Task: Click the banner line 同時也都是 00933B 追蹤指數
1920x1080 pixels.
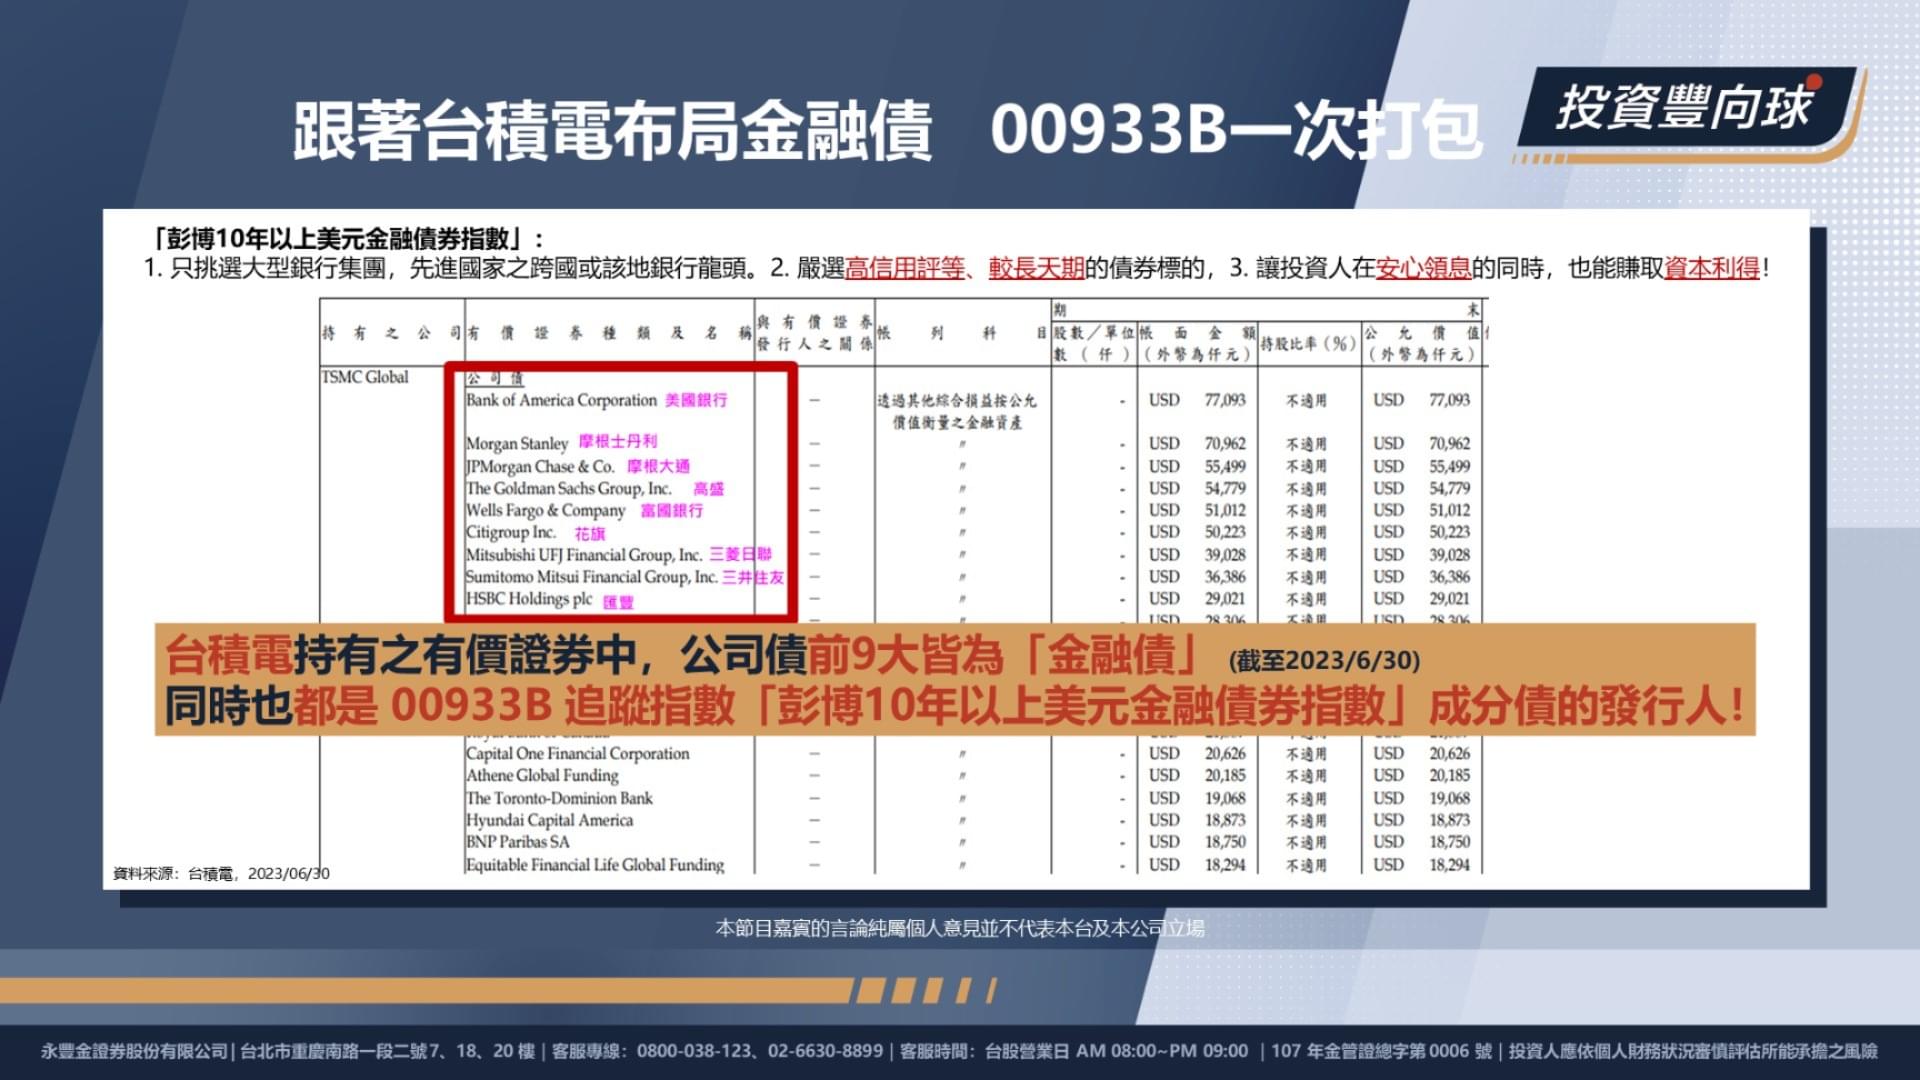Action: 449,706
